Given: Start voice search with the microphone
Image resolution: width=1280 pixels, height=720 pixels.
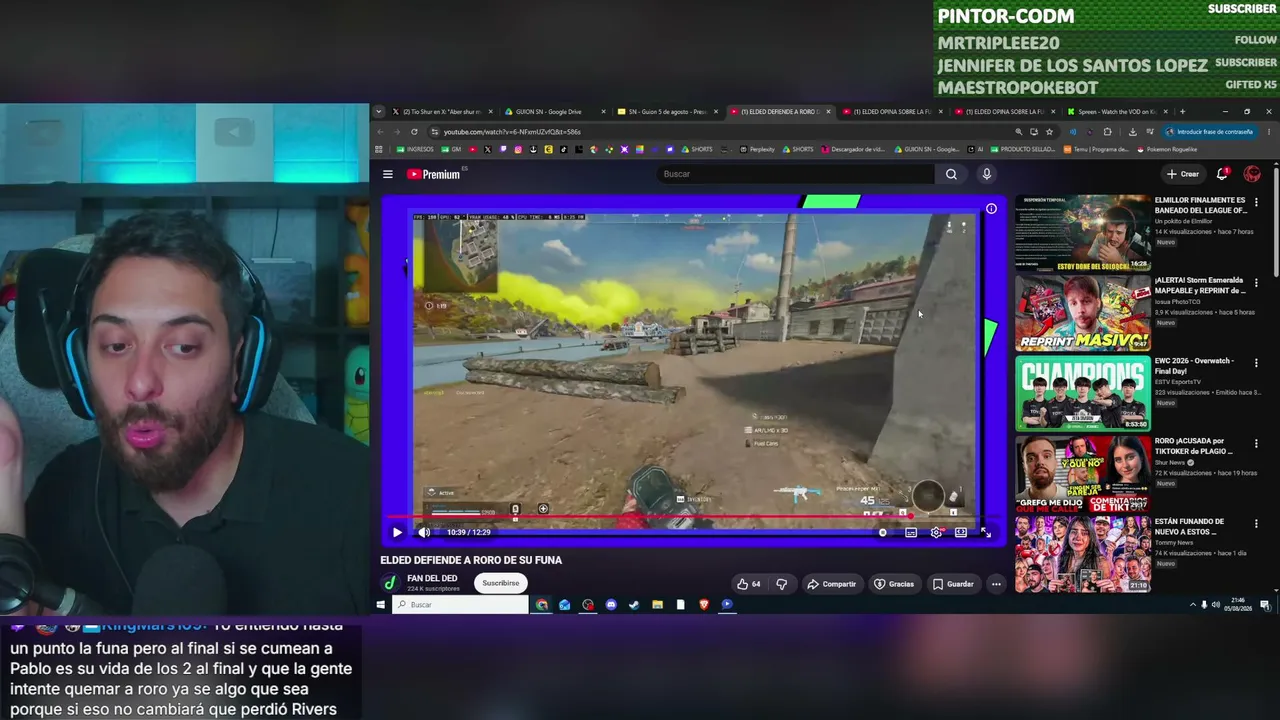Looking at the screenshot, I should 986,174.
